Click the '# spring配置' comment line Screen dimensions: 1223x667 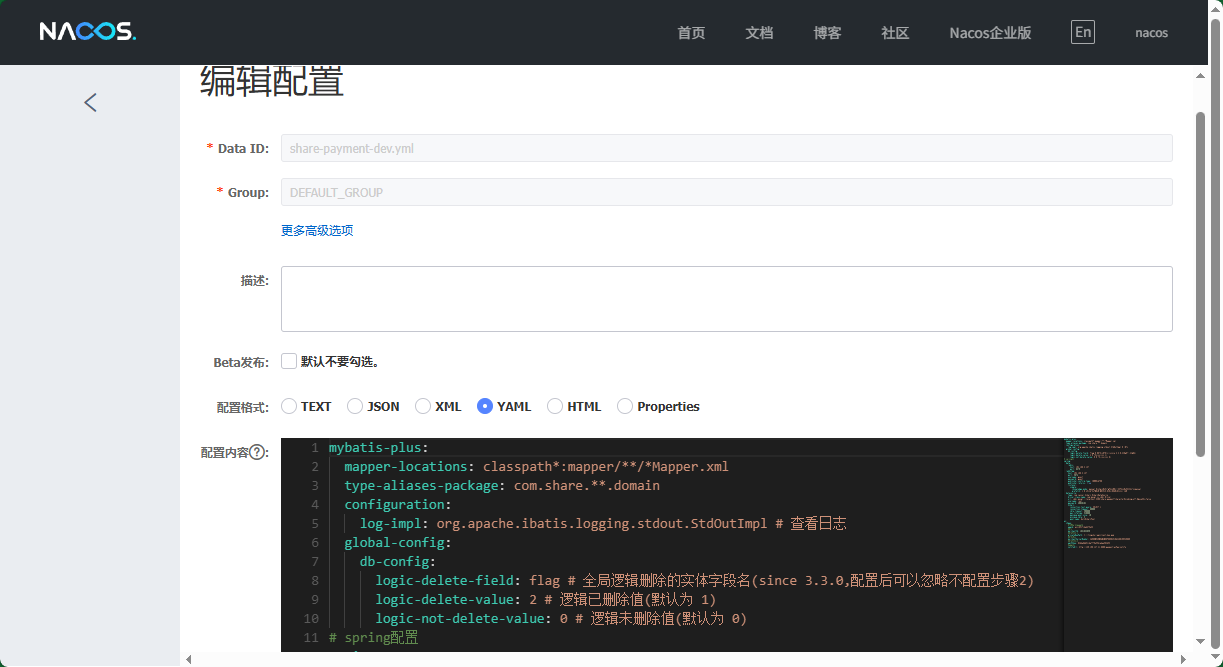coord(374,638)
